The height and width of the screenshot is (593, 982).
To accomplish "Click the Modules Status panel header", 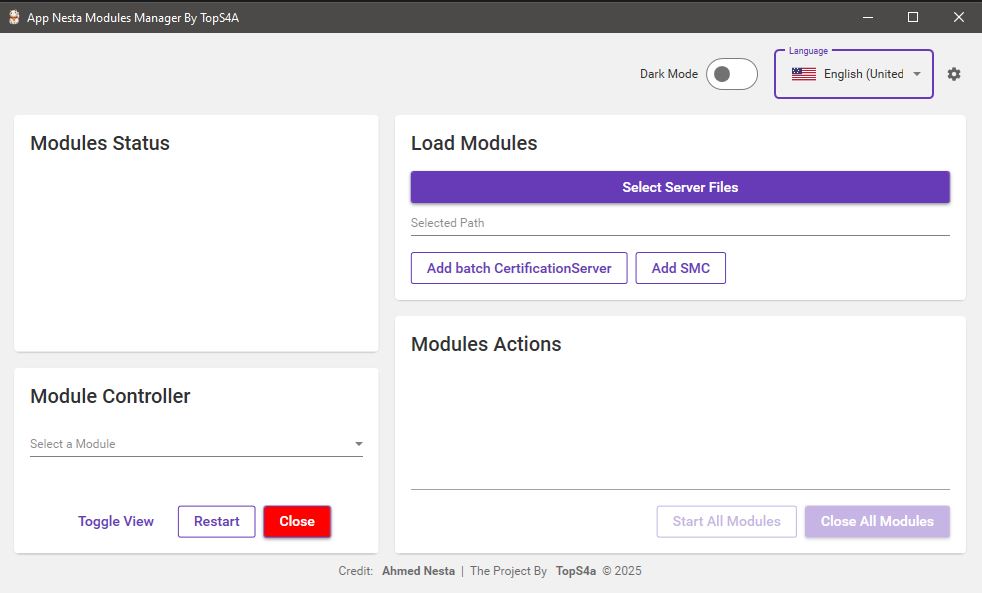I will point(99,143).
